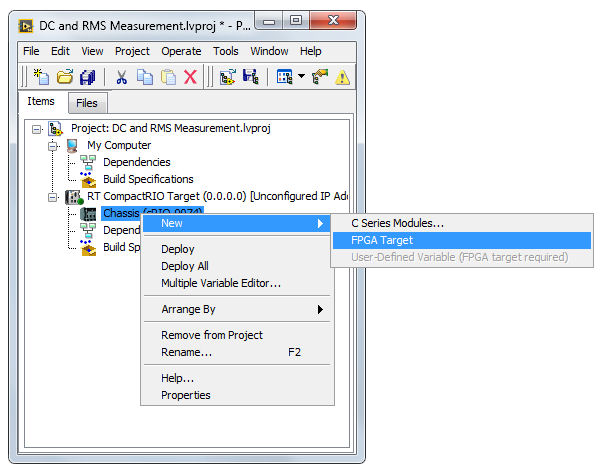
Task: Click the yellow warning triangle icon
Action: 342,76
